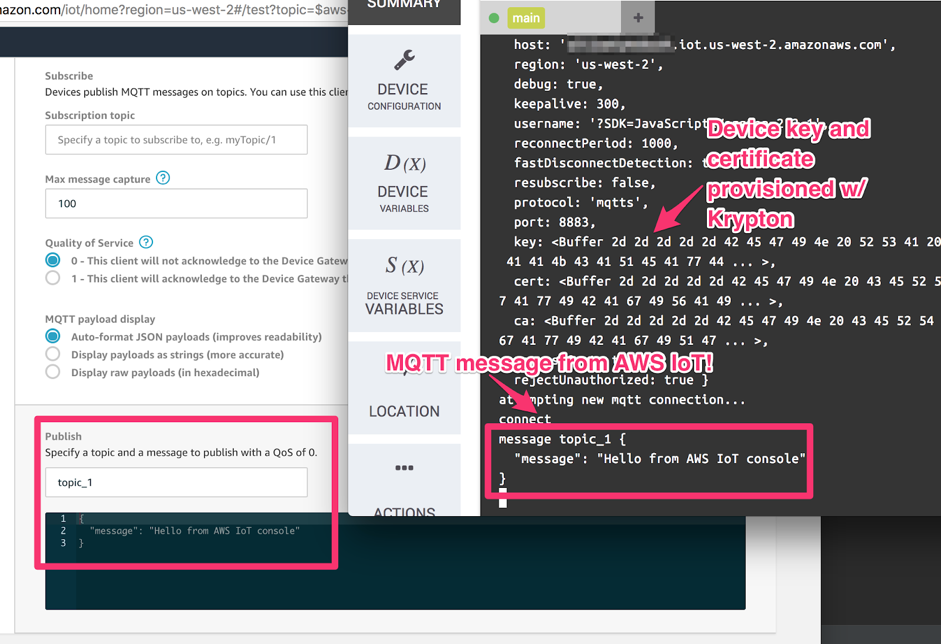Select the D(x) Device Variables icon
Image resolution: width=941 pixels, height=644 pixels.
pos(404,163)
